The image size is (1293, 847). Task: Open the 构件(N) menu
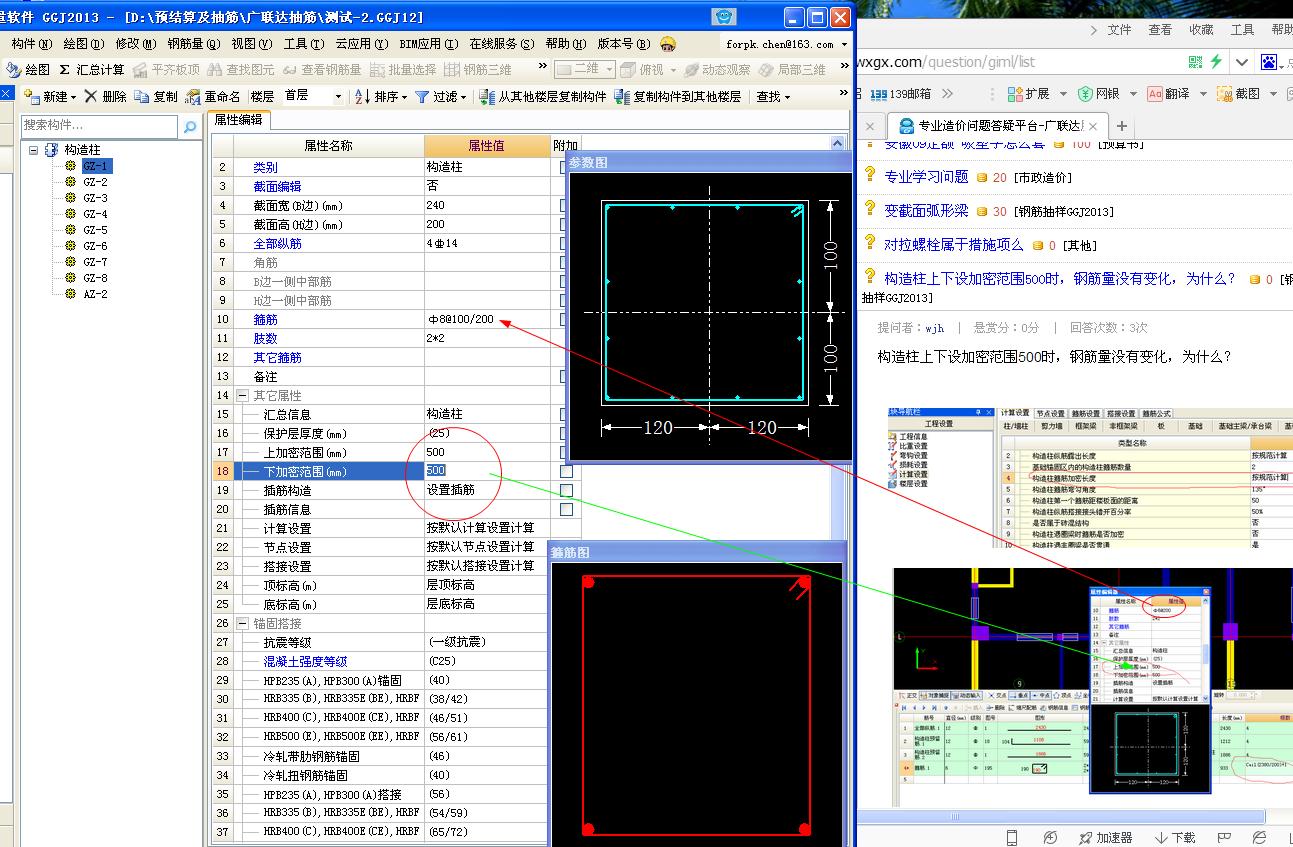tap(31, 44)
